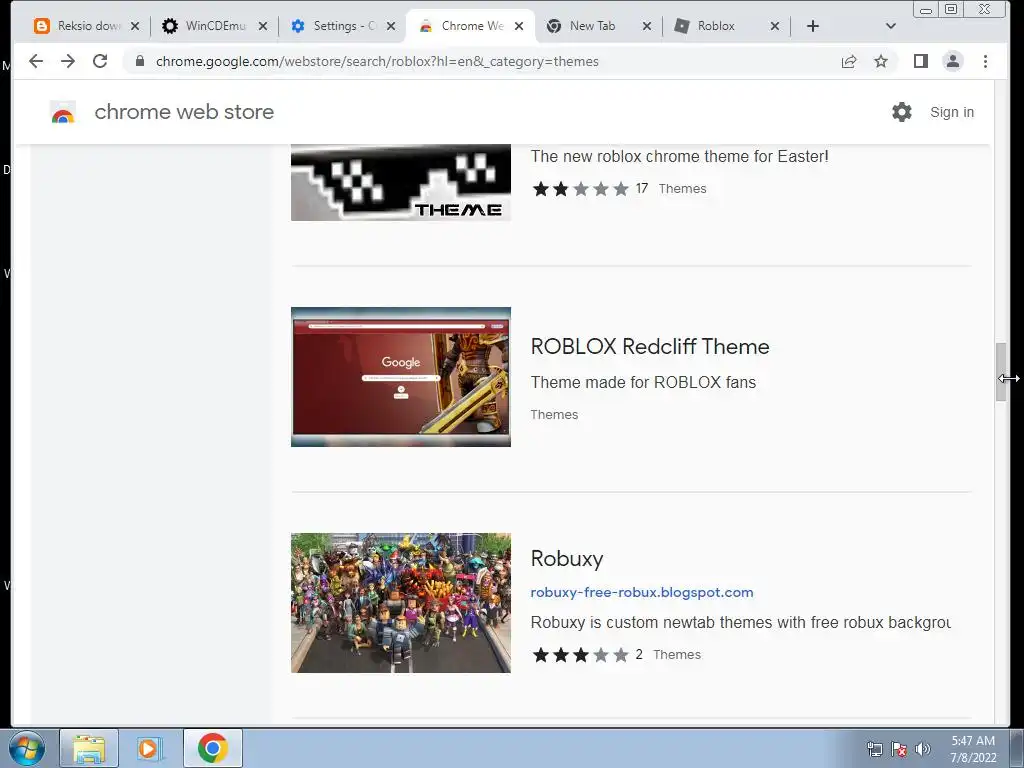Click the page vertical scrollbar thumb
Image resolution: width=1024 pixels, height=768 pixels.
[x=1001, y=372]
